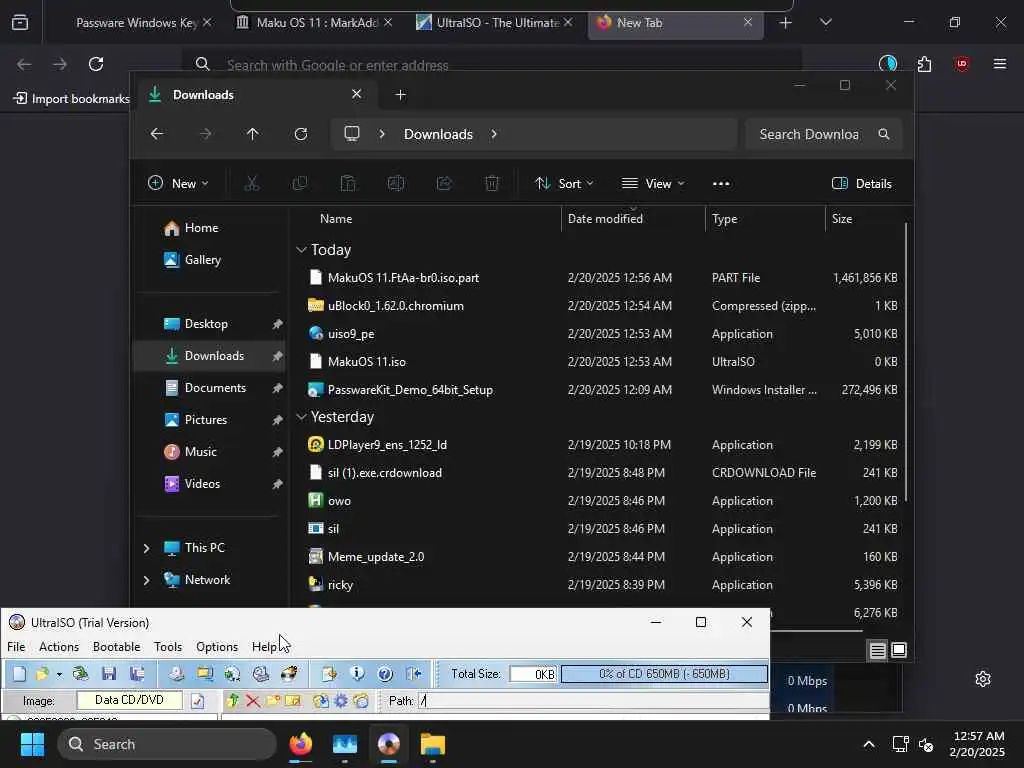Viewport: 1024px width, 768px height.
Task: Open the dropdown arrow beside UltraISO Open icon
Action: click(59, 674)
